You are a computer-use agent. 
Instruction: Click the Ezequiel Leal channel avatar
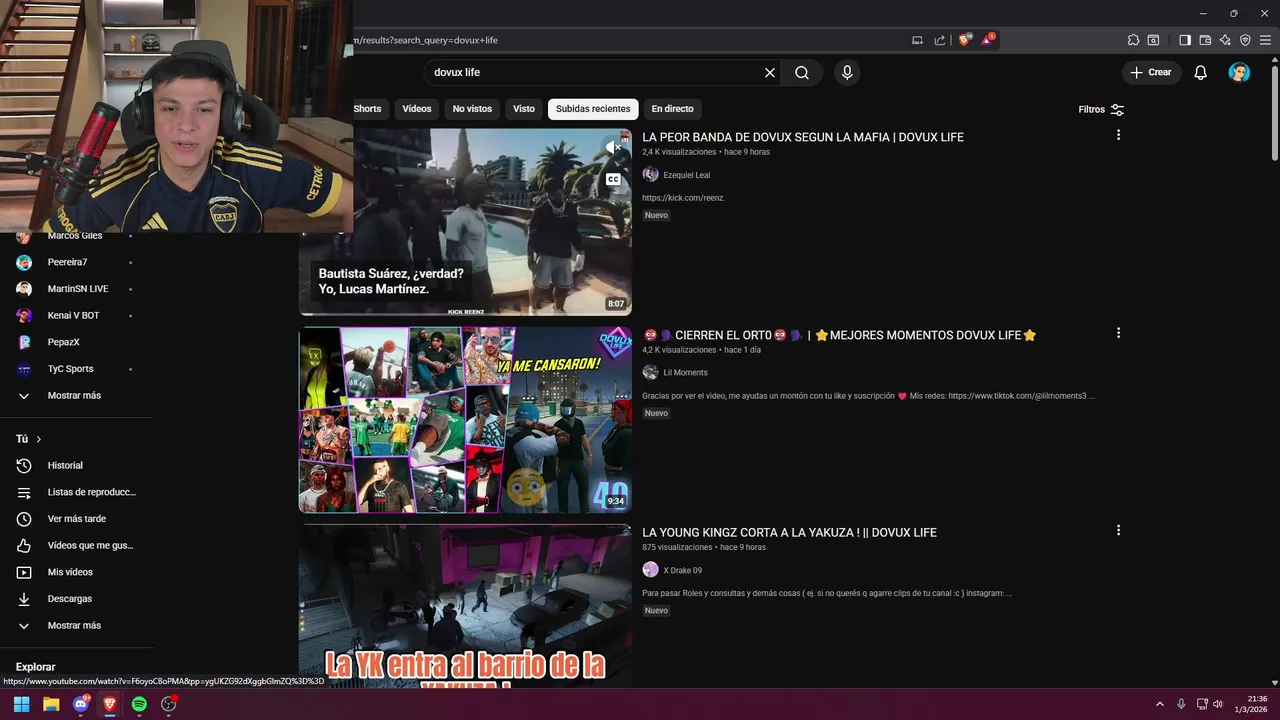coord(650,175)
